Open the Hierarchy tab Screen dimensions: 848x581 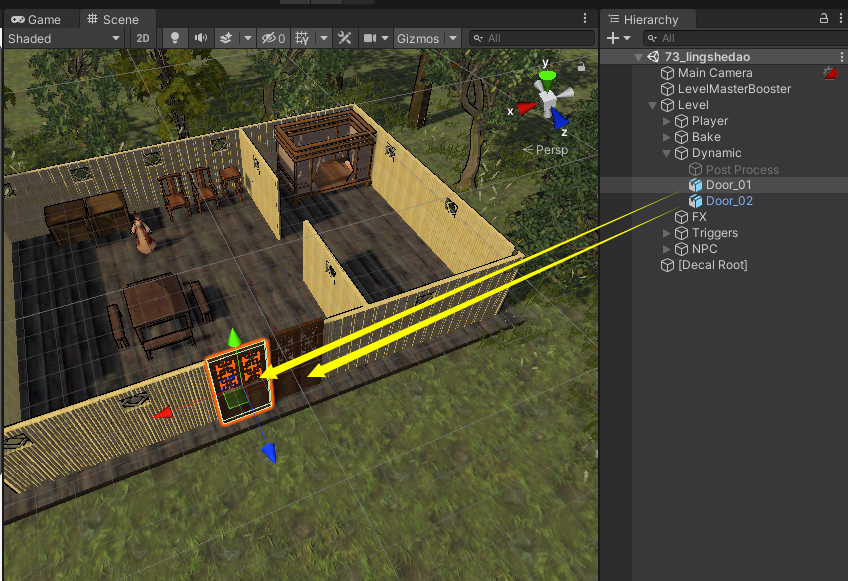(644, 19)
